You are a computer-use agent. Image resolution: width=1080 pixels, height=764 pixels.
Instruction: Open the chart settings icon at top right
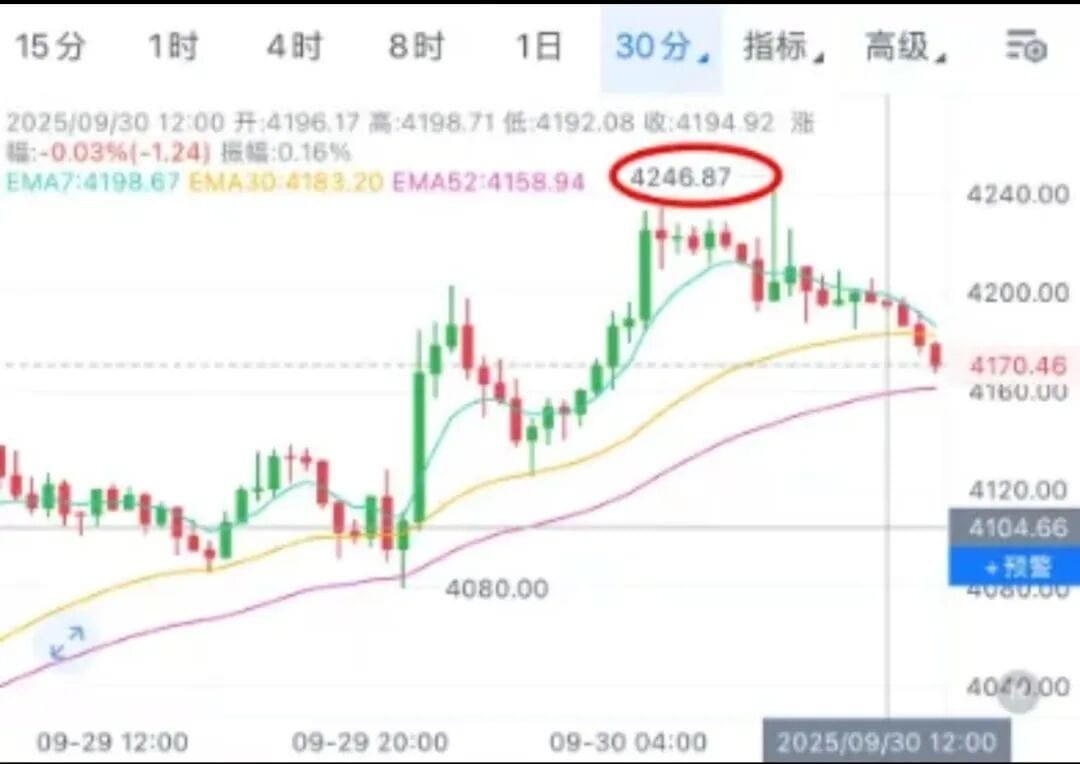[1026, 47]
